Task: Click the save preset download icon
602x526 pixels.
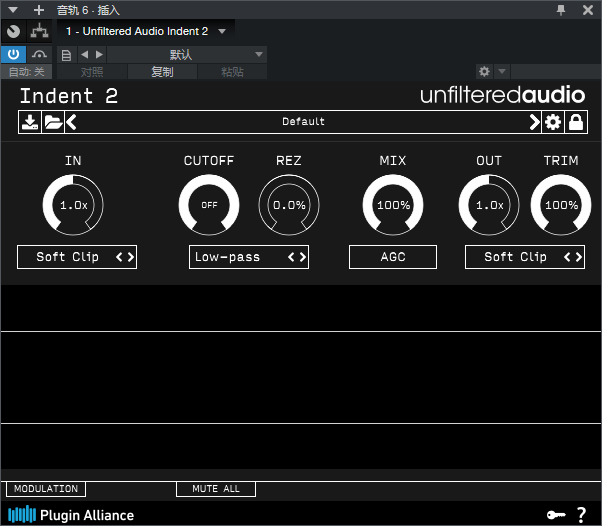Action: (x=30, y=122)
